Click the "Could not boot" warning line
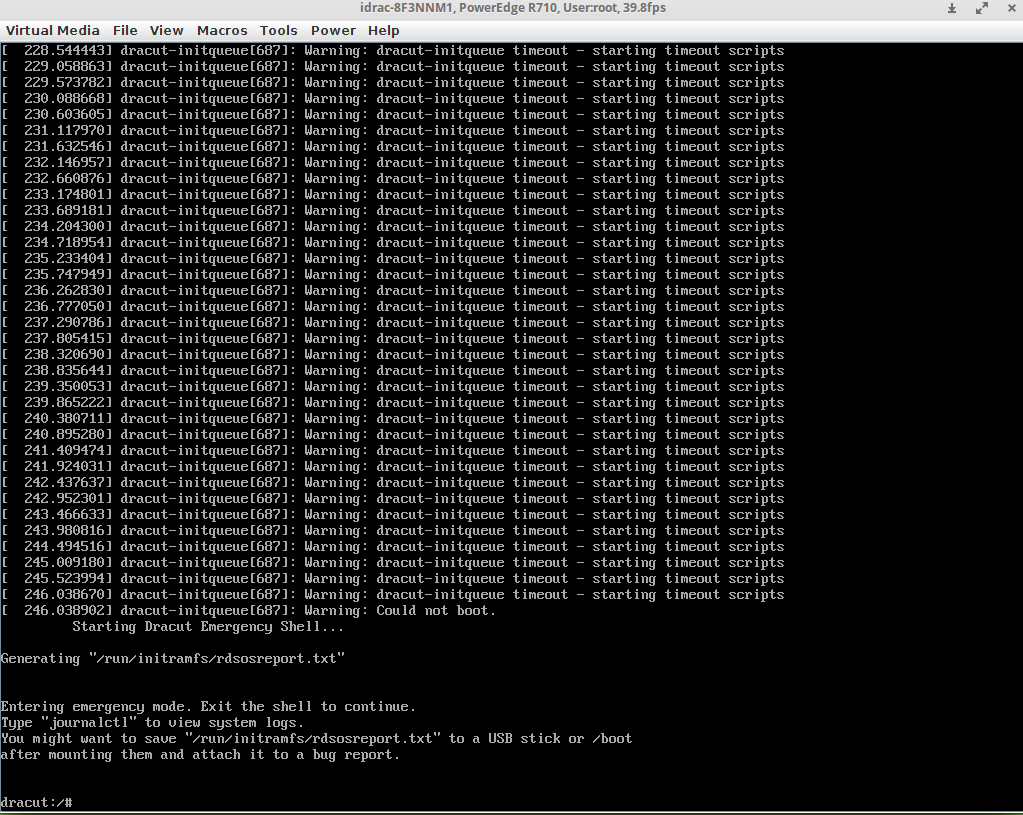Screen dimensions: 1023x815 pyautogui.click(x=435, y=610)
